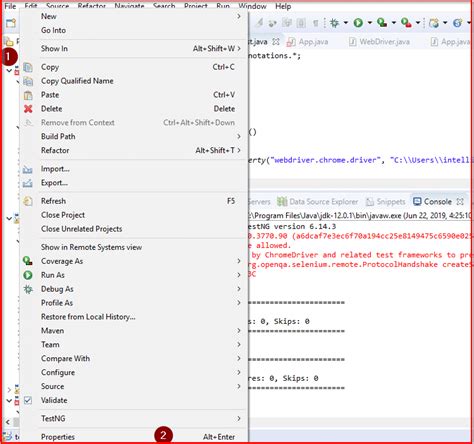Open dropdown arrow next to Debug toolbar icon

pos(346,23)
